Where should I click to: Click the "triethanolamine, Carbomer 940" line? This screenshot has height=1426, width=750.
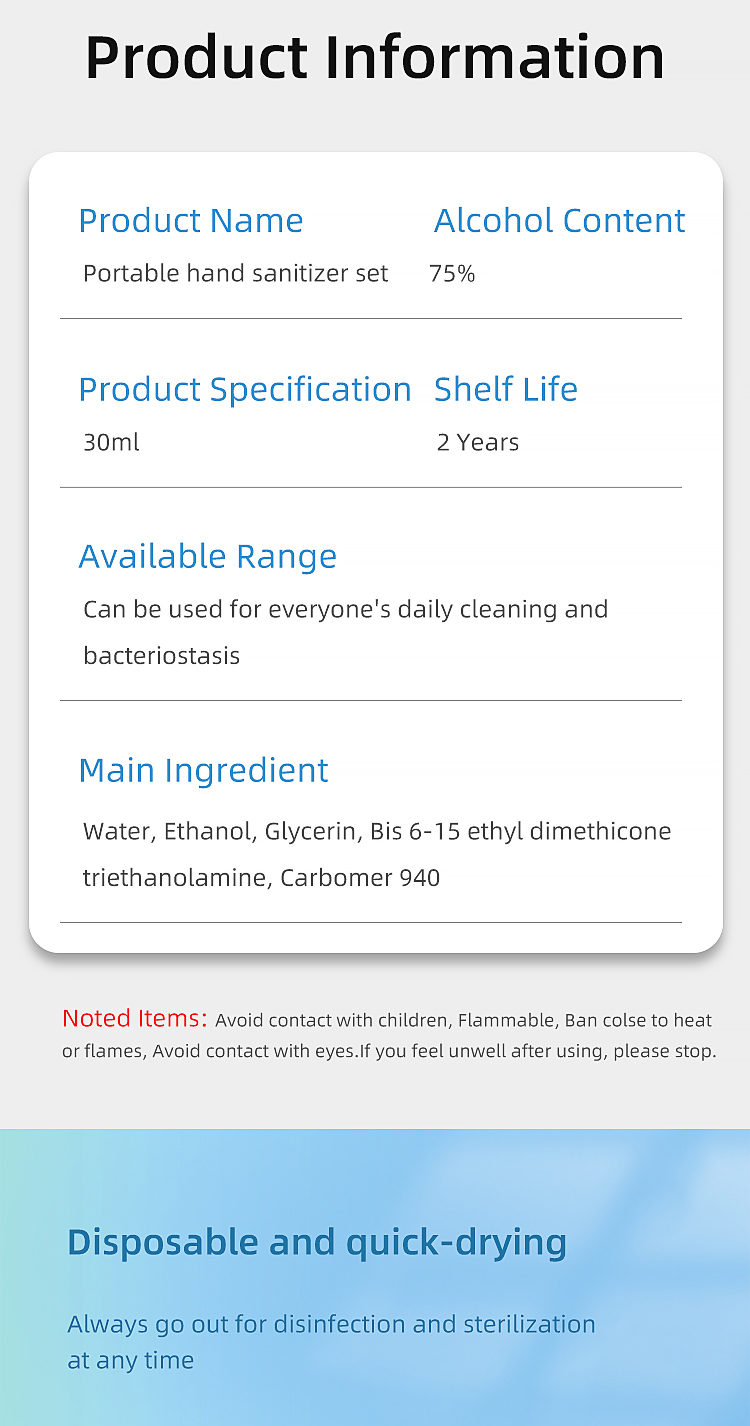click(x=262, y=878)
